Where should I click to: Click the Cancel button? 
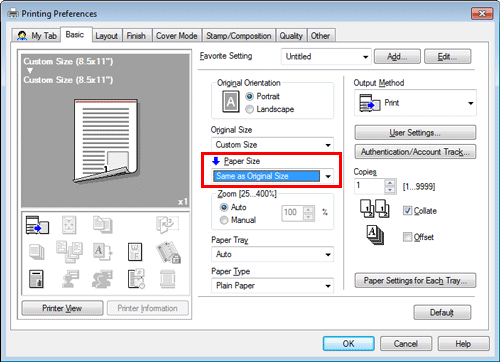[x=406, y=344]
